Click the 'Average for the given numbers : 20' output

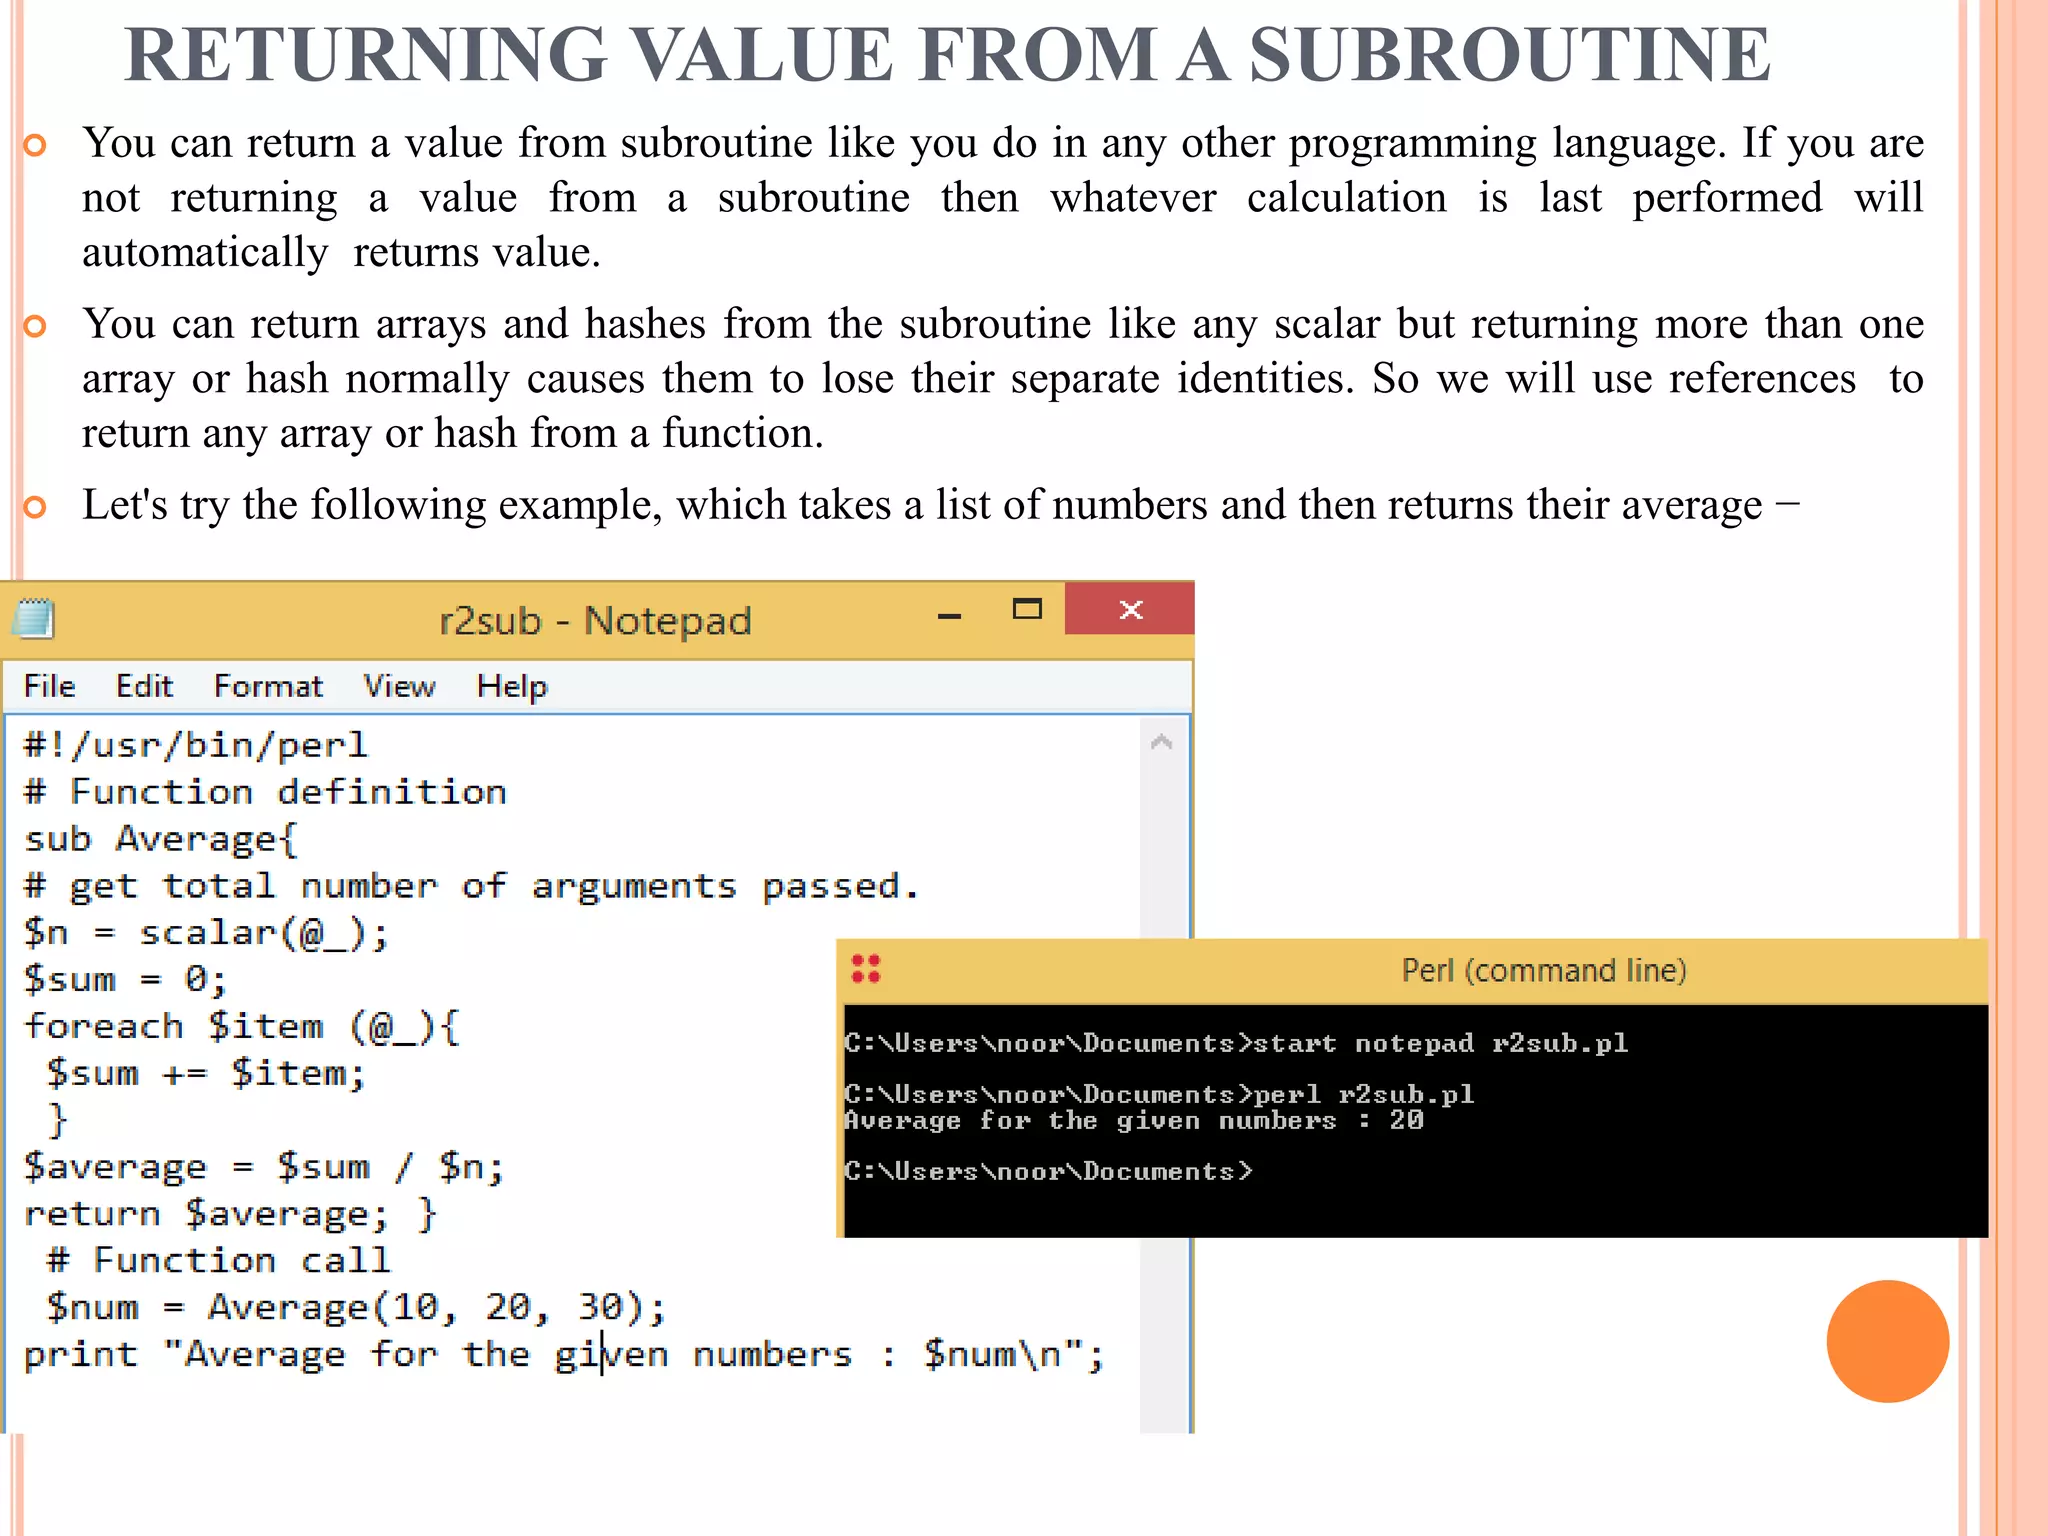tap(1134, 1120)
